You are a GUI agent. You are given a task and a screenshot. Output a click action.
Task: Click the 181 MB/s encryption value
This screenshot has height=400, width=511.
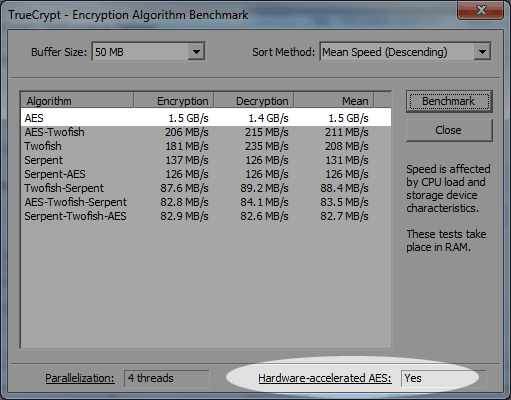[x=187, y=146]
